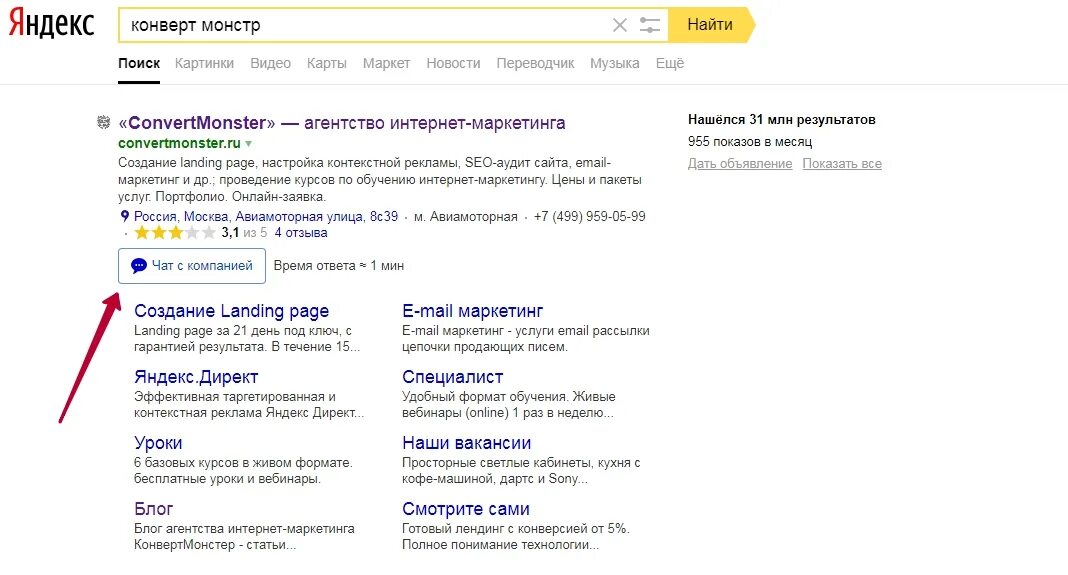The width and height of the screenshot is (1068, 575).
Task: Open the Создание Landing page sitelink
Action: point(232,311)
